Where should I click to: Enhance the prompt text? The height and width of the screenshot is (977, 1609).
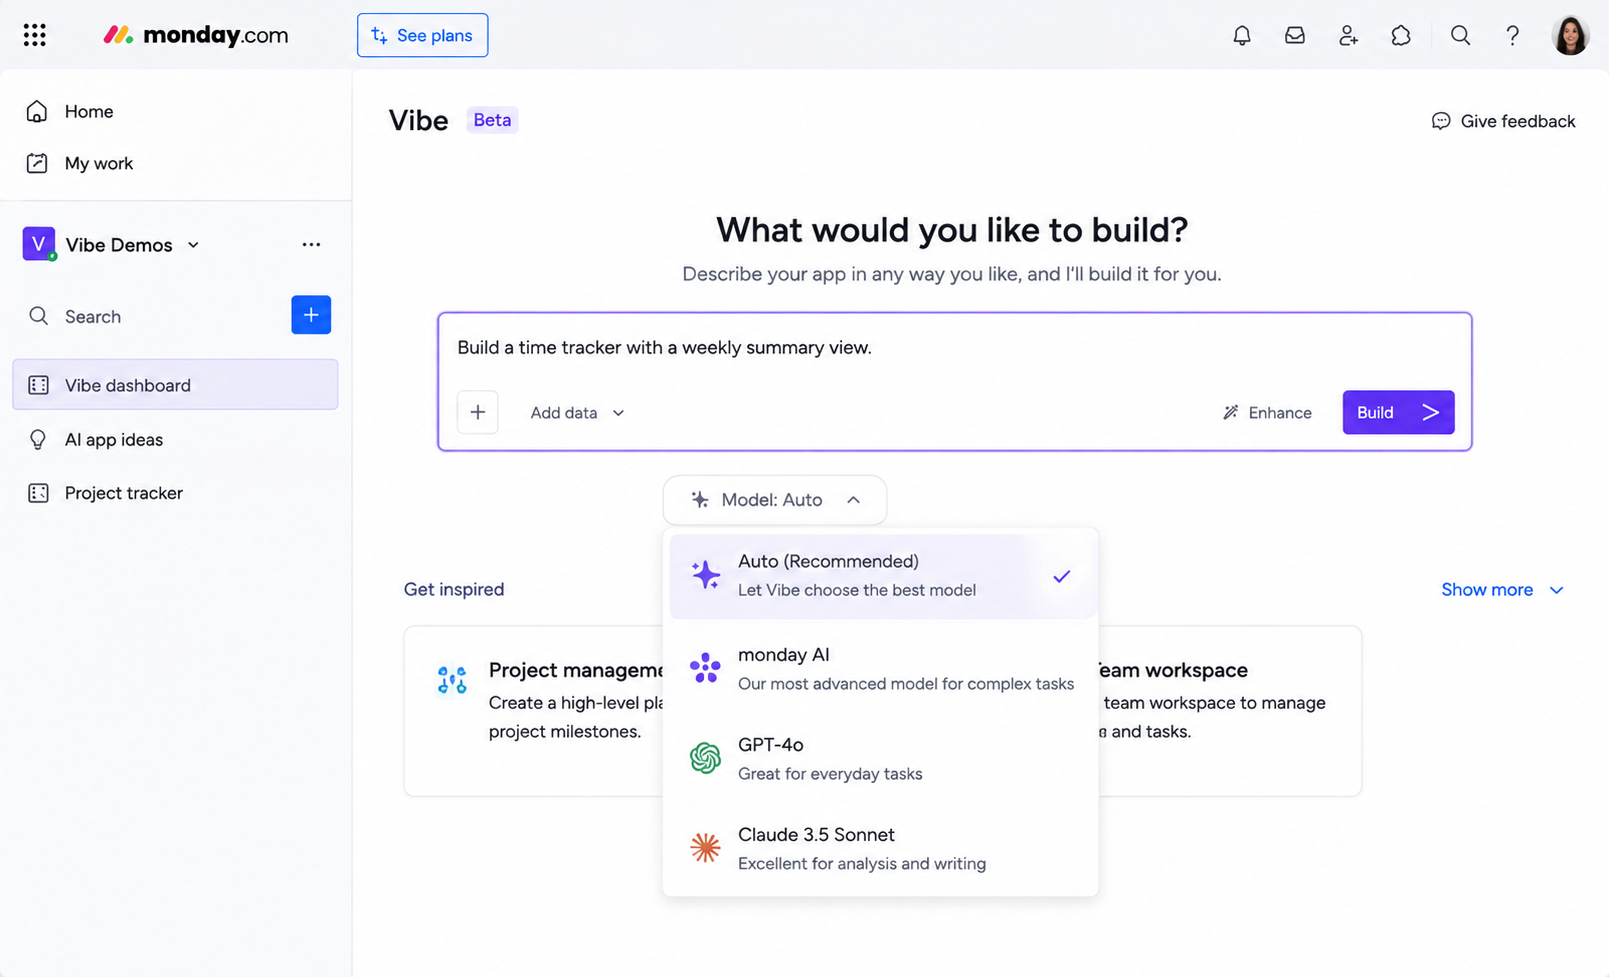point(1267,412)
